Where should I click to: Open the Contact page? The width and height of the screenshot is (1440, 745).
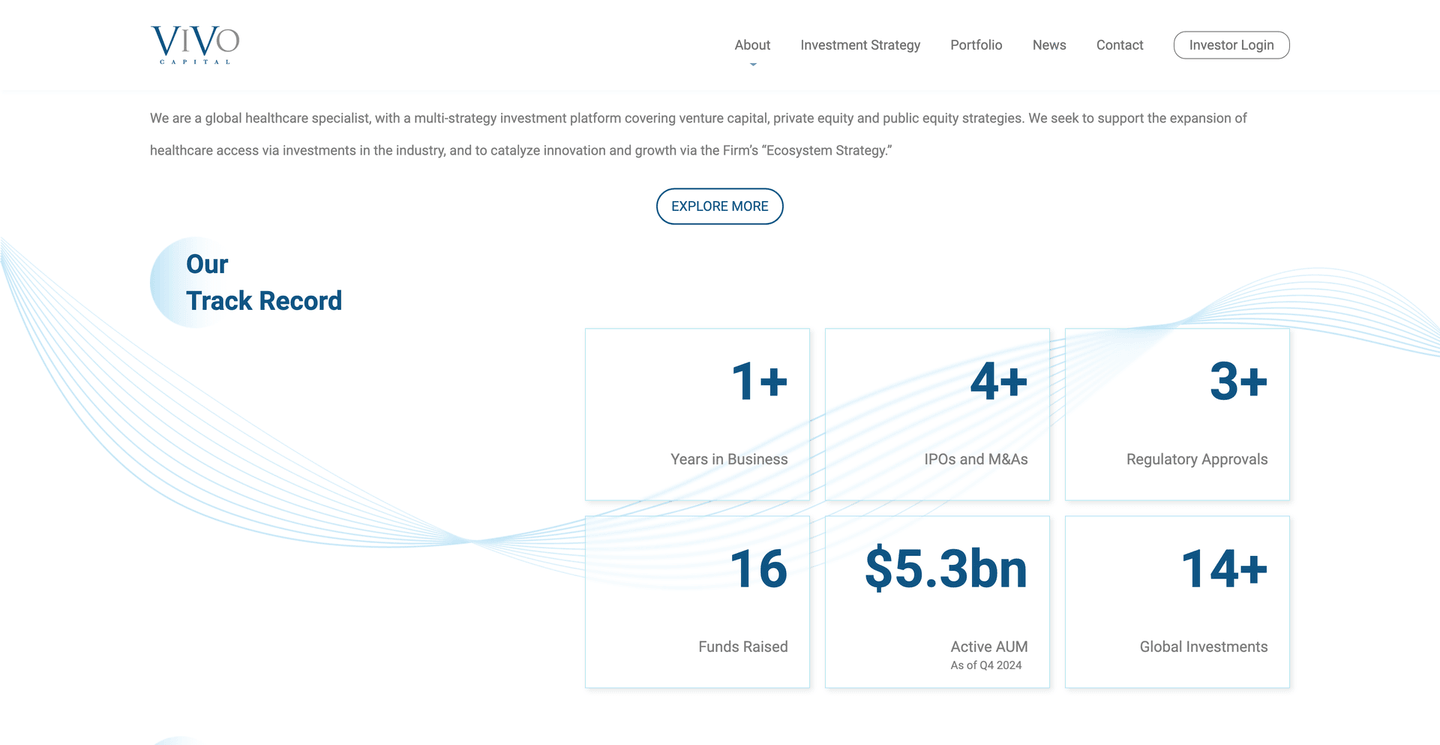pyautogui.click(x=1119, y=45)
